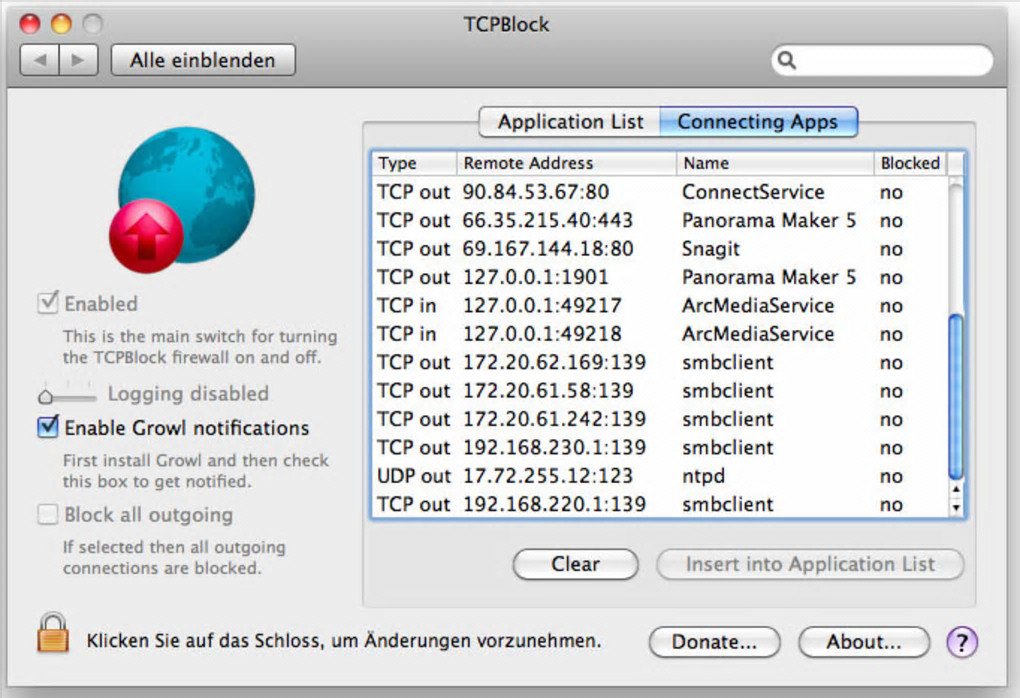Click the scrollbar down arrow
The height and width of the screenshot is (698, 1020).
point(956,507)
